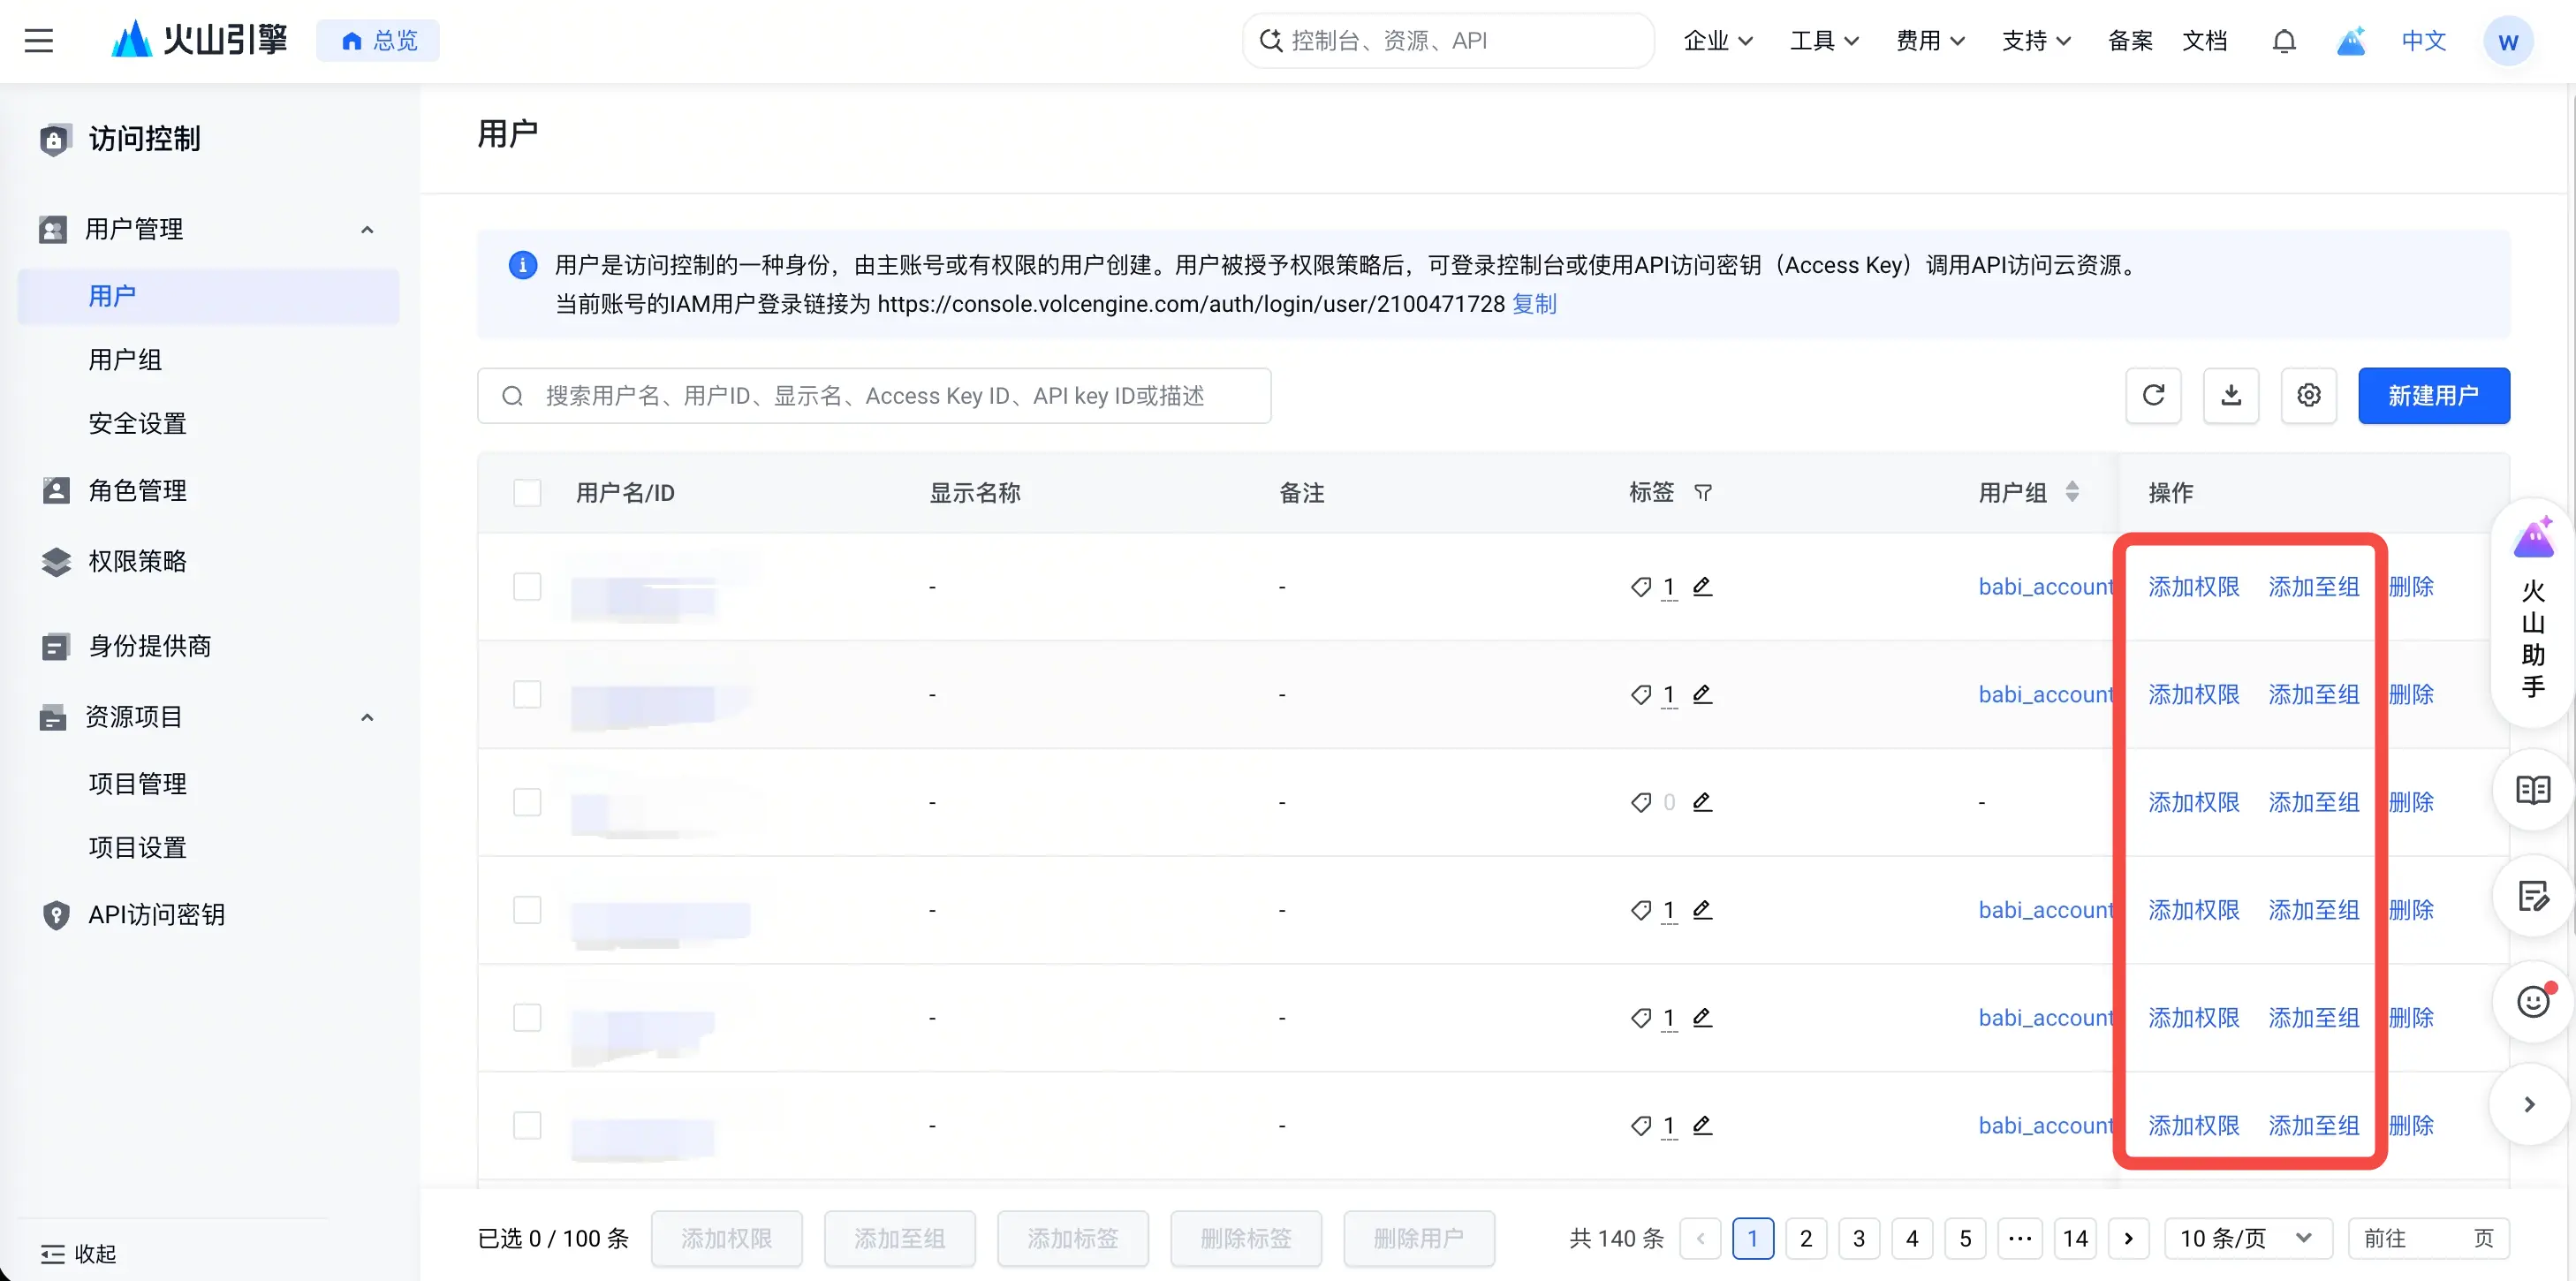Check the first user row checkbox
2576x1281 pixels.
(527, 586)
